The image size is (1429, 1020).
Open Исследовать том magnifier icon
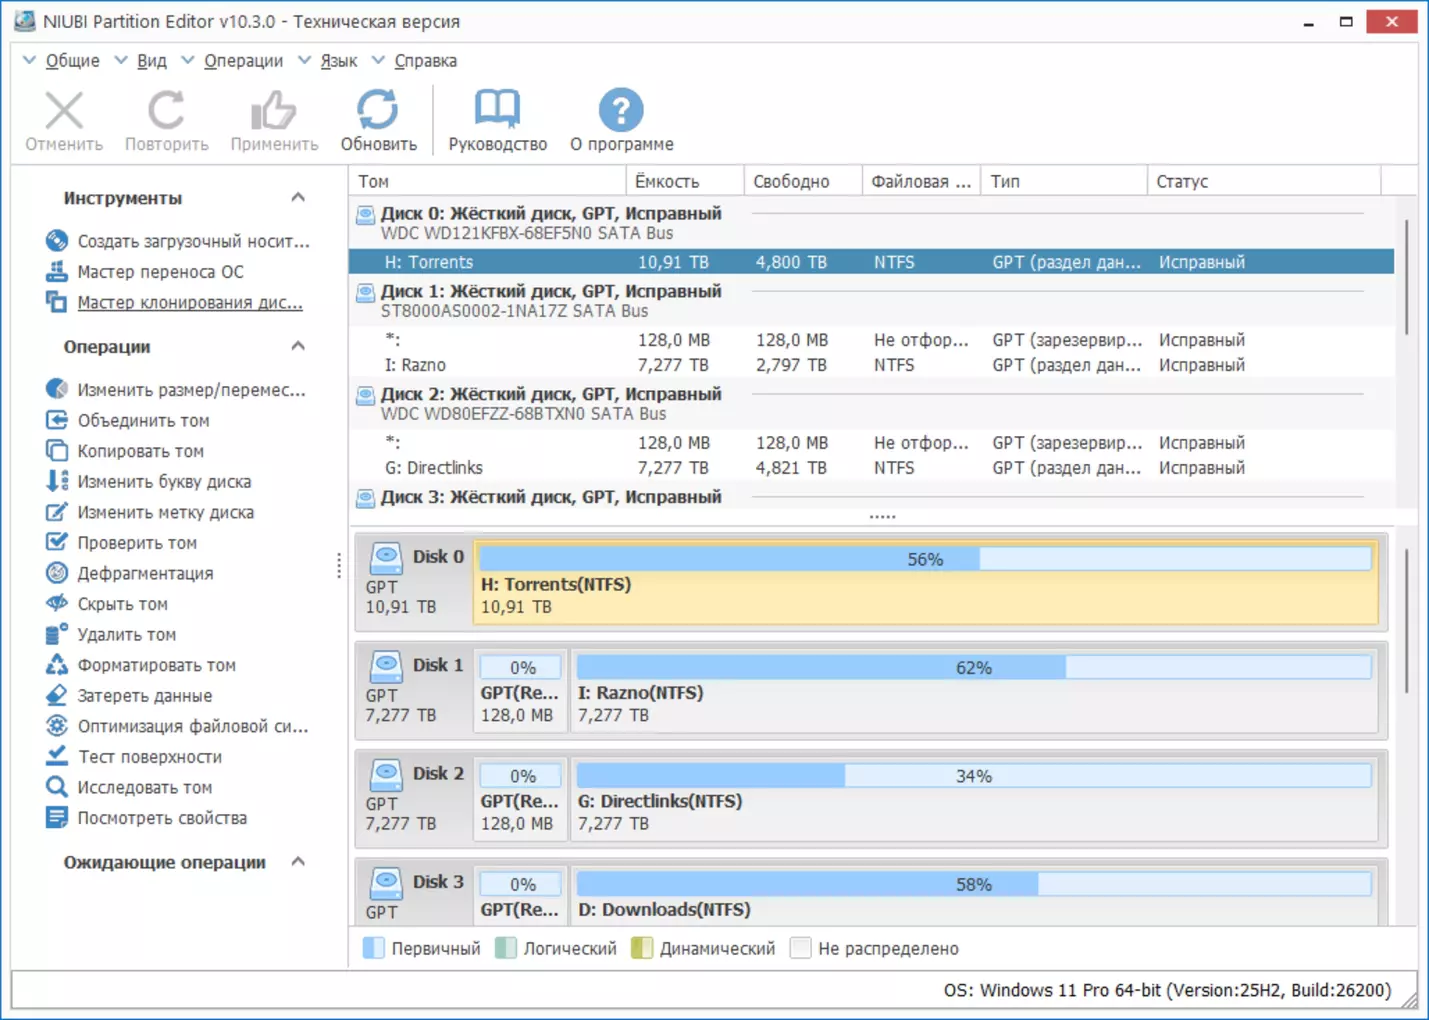tap(57, 787)
